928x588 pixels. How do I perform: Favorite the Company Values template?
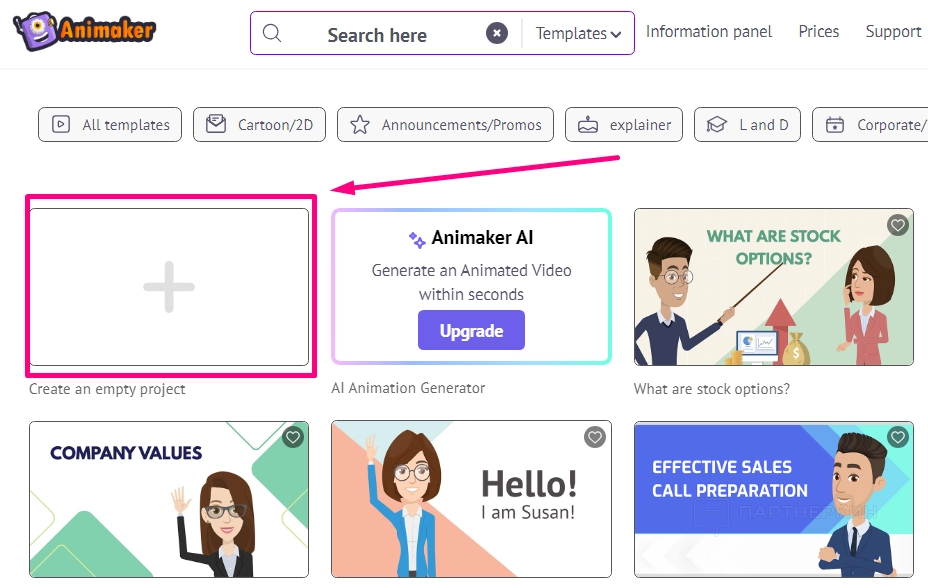pos(293,438)
